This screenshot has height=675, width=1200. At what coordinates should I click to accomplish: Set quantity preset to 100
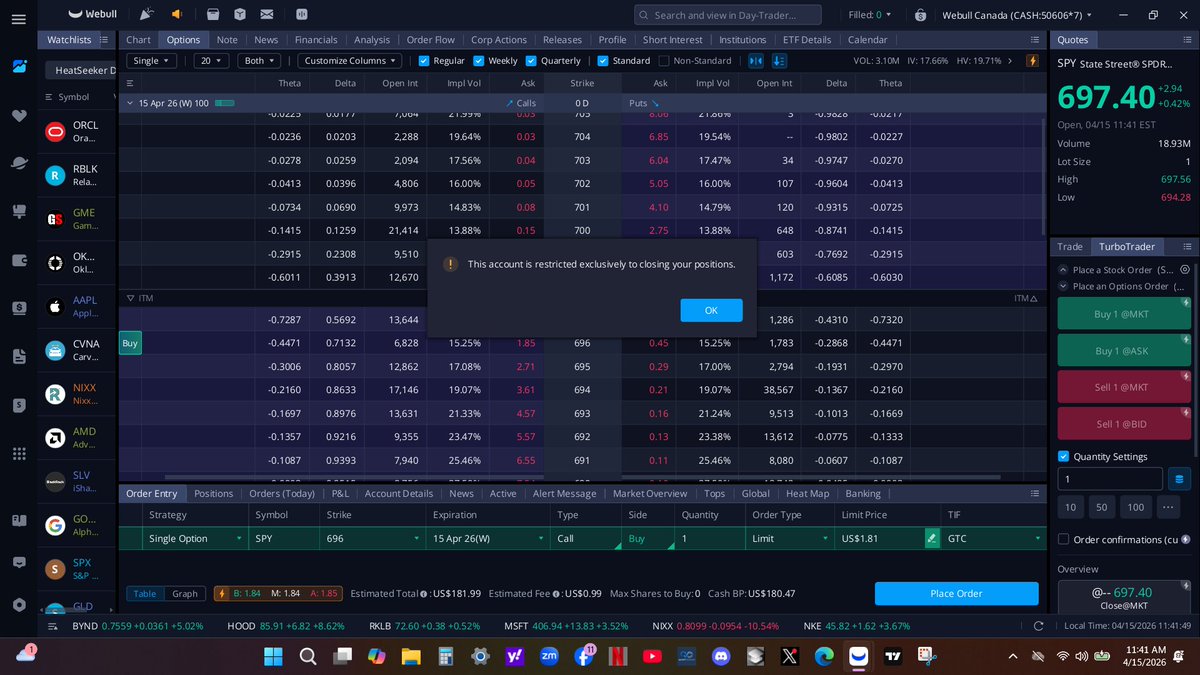pyautogui.click(x=1135, y=507)
